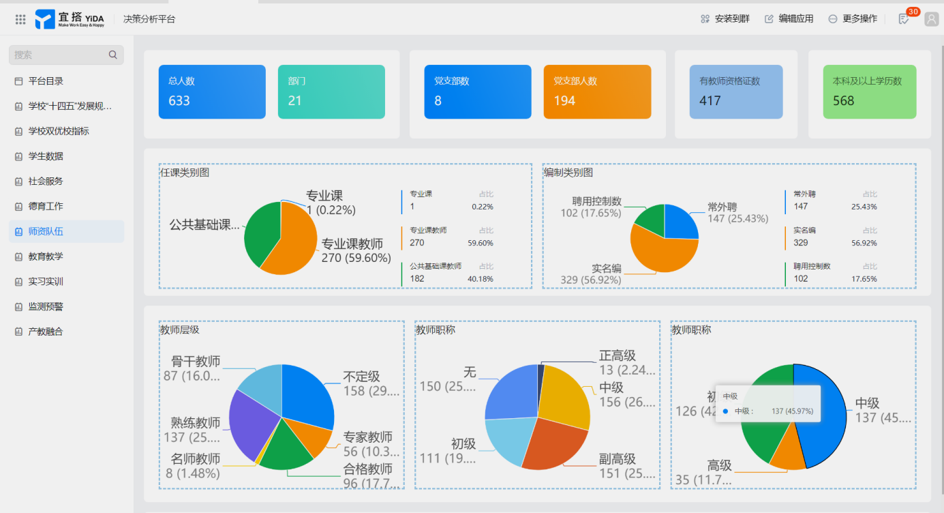Click the search magnifier icon

(x=113, y=55)
